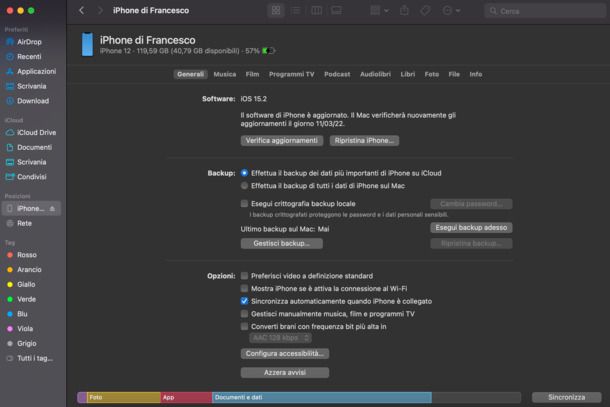The image size is (610, 407).
Task: Open the group-by toolbar menu
Action: (379, 11)
